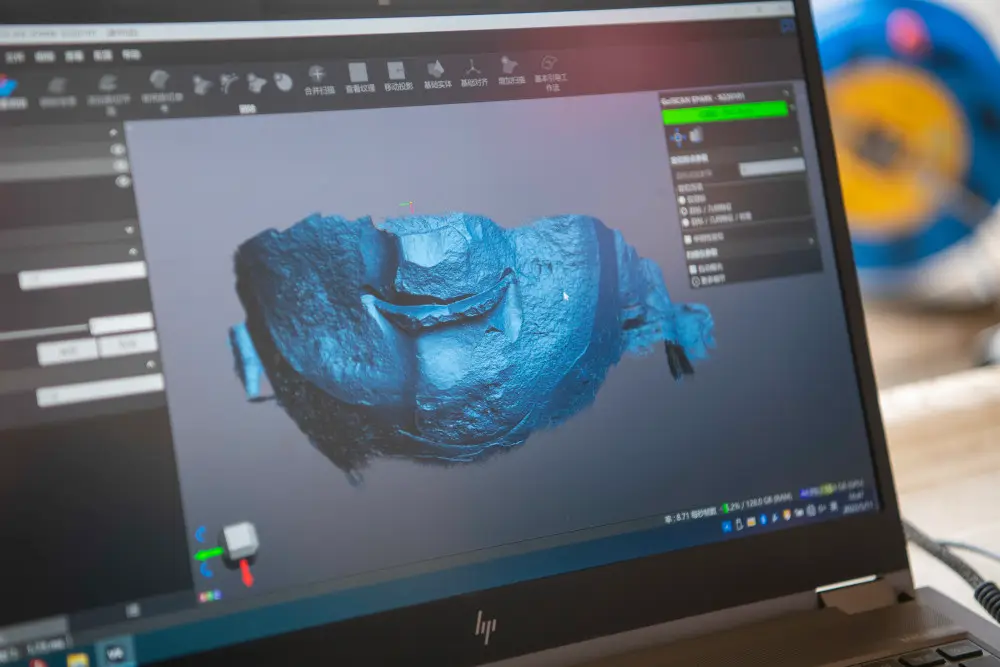Click the blue positioning target icon in scanner panel

tap(678, 137)
